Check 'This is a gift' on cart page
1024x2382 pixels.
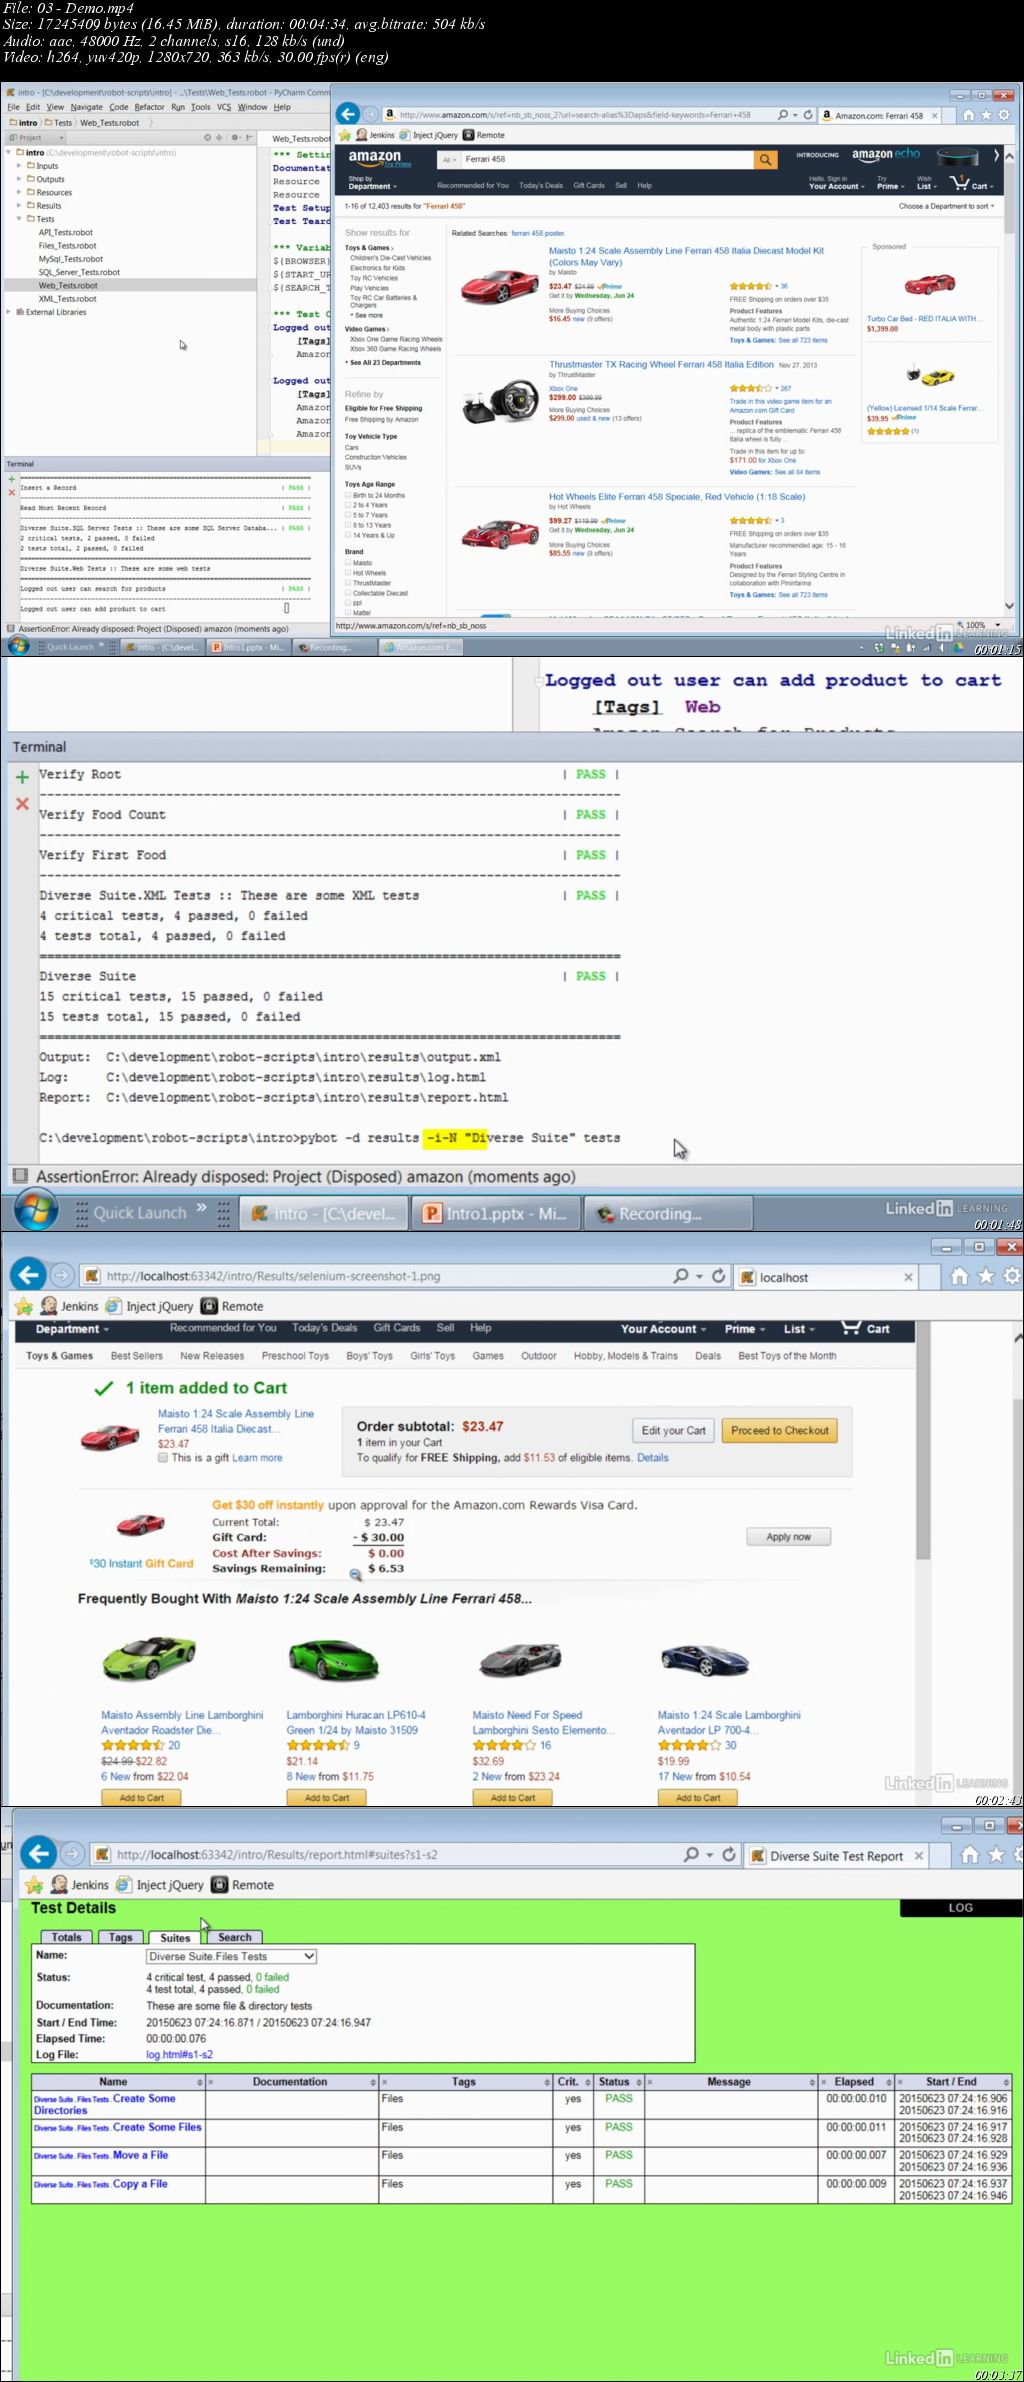[x=163, y=1458]
